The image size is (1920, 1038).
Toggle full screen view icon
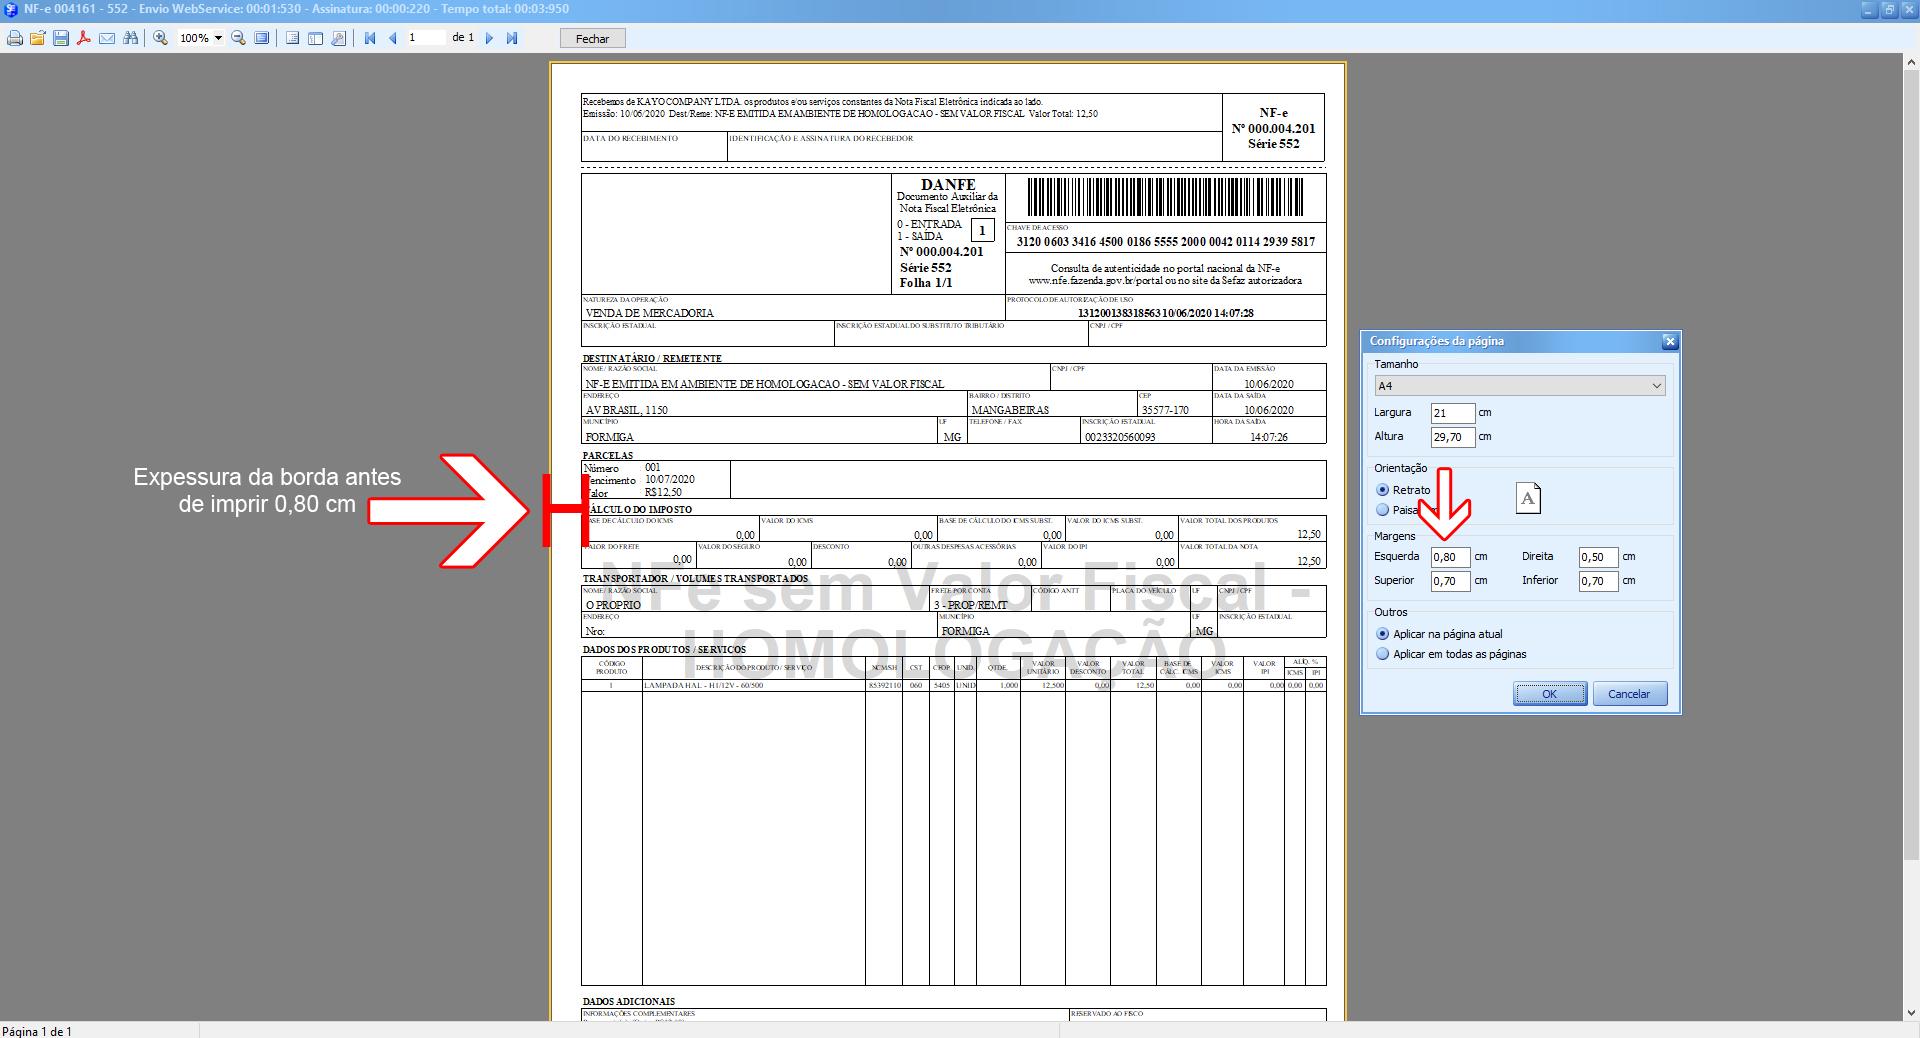(x=261, y=38)
